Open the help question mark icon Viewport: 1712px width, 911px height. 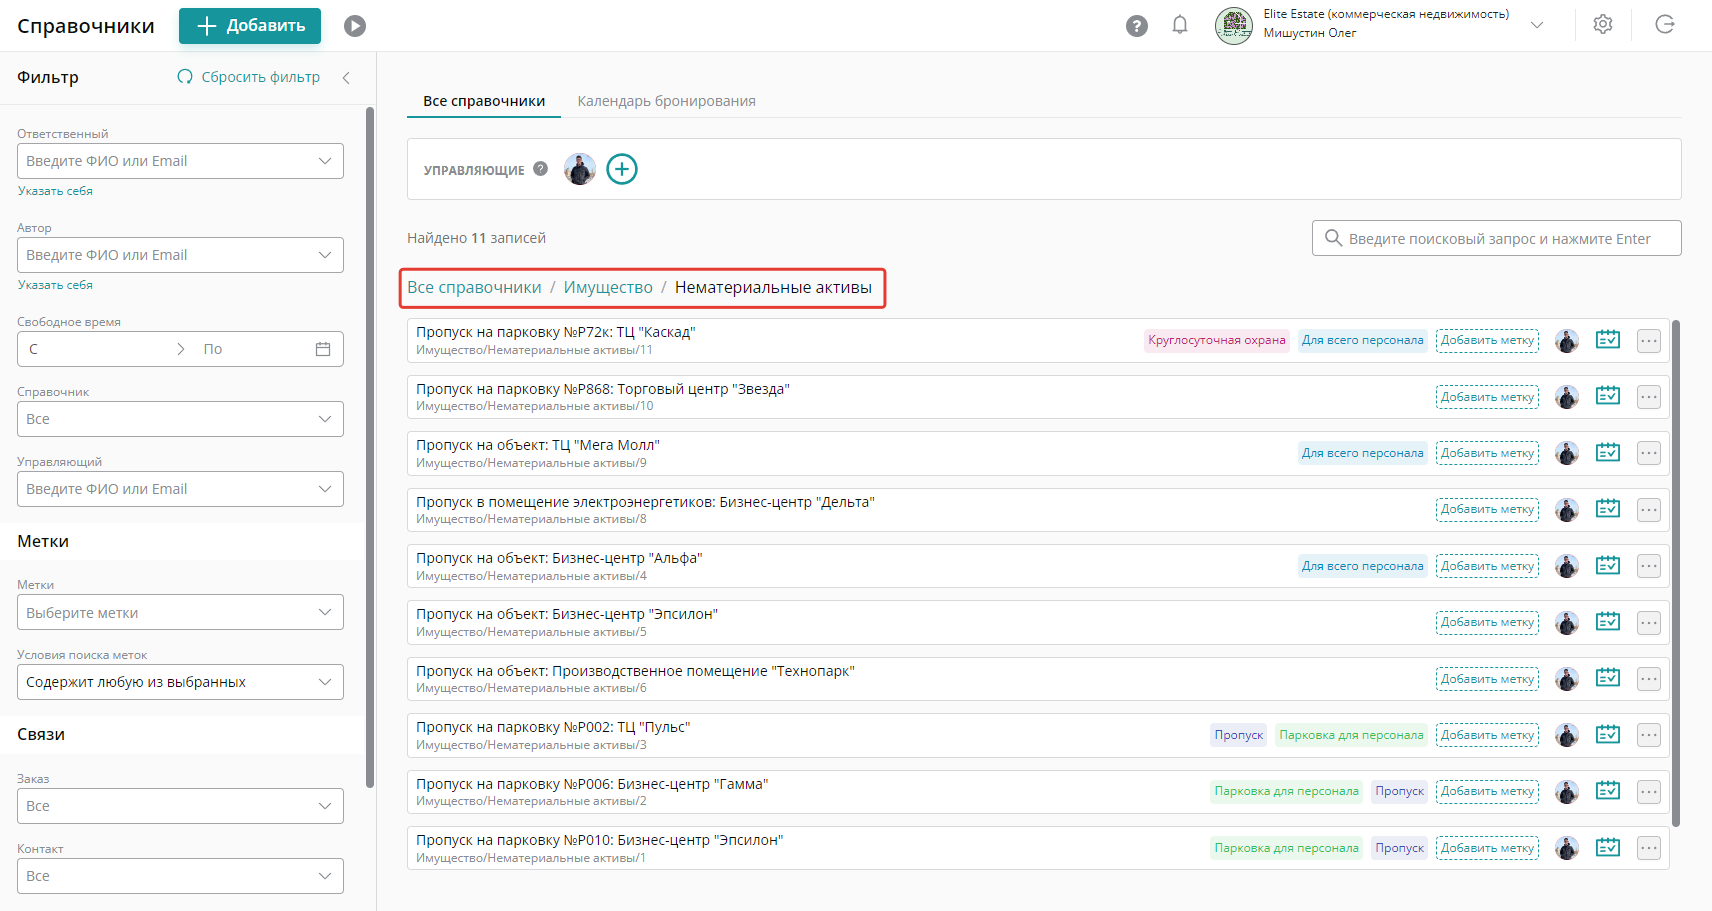[x=1136, y=26]
